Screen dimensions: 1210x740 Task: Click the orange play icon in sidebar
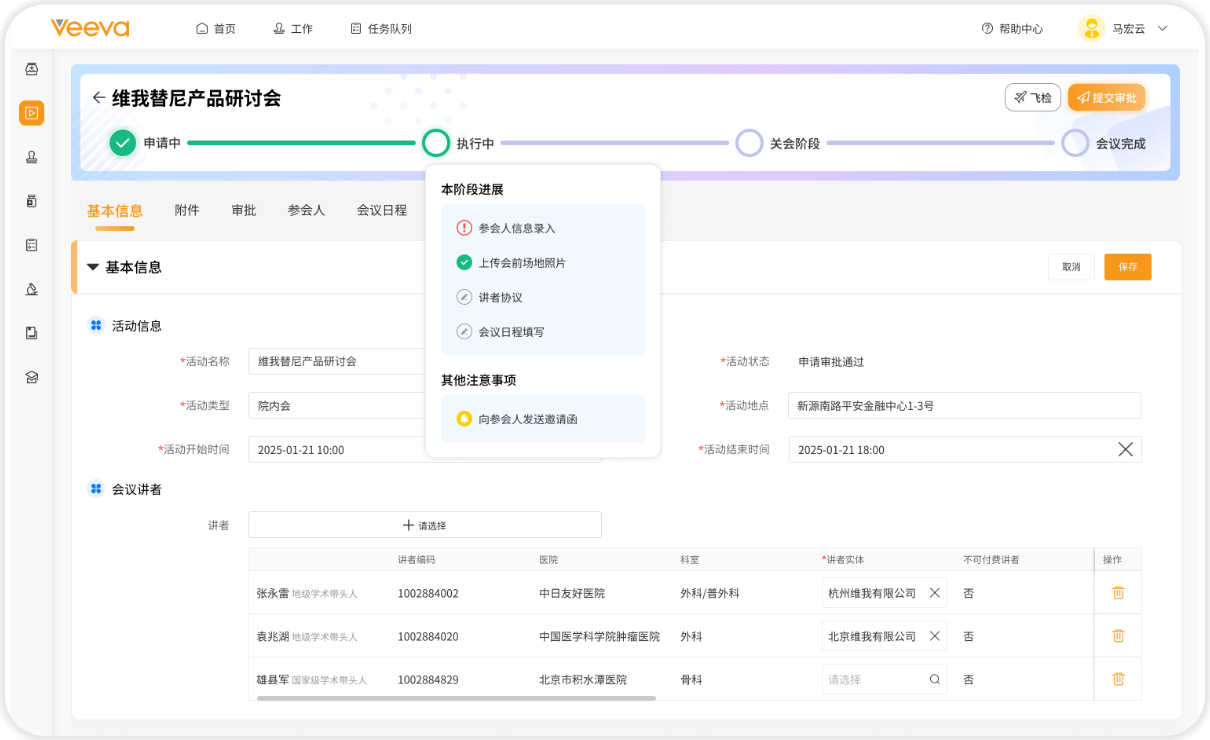[x=31, y=113]
